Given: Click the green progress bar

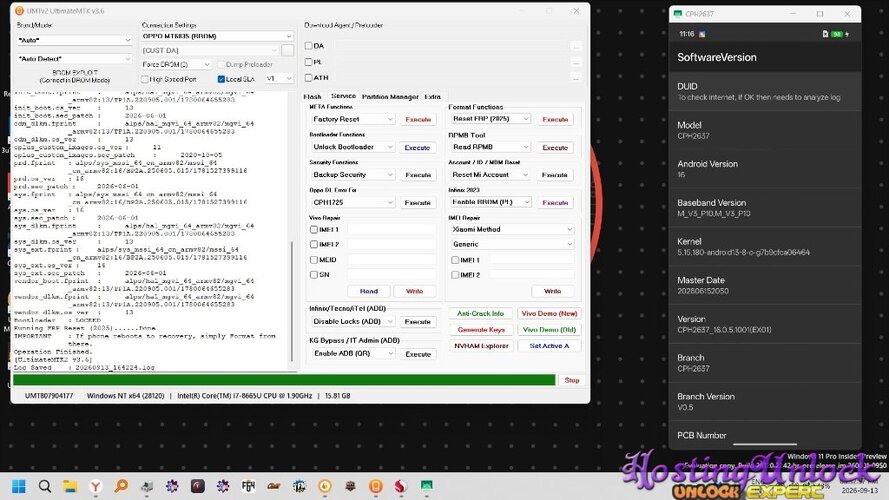Looking at the screenshot, I should click(x=284, y=380).
